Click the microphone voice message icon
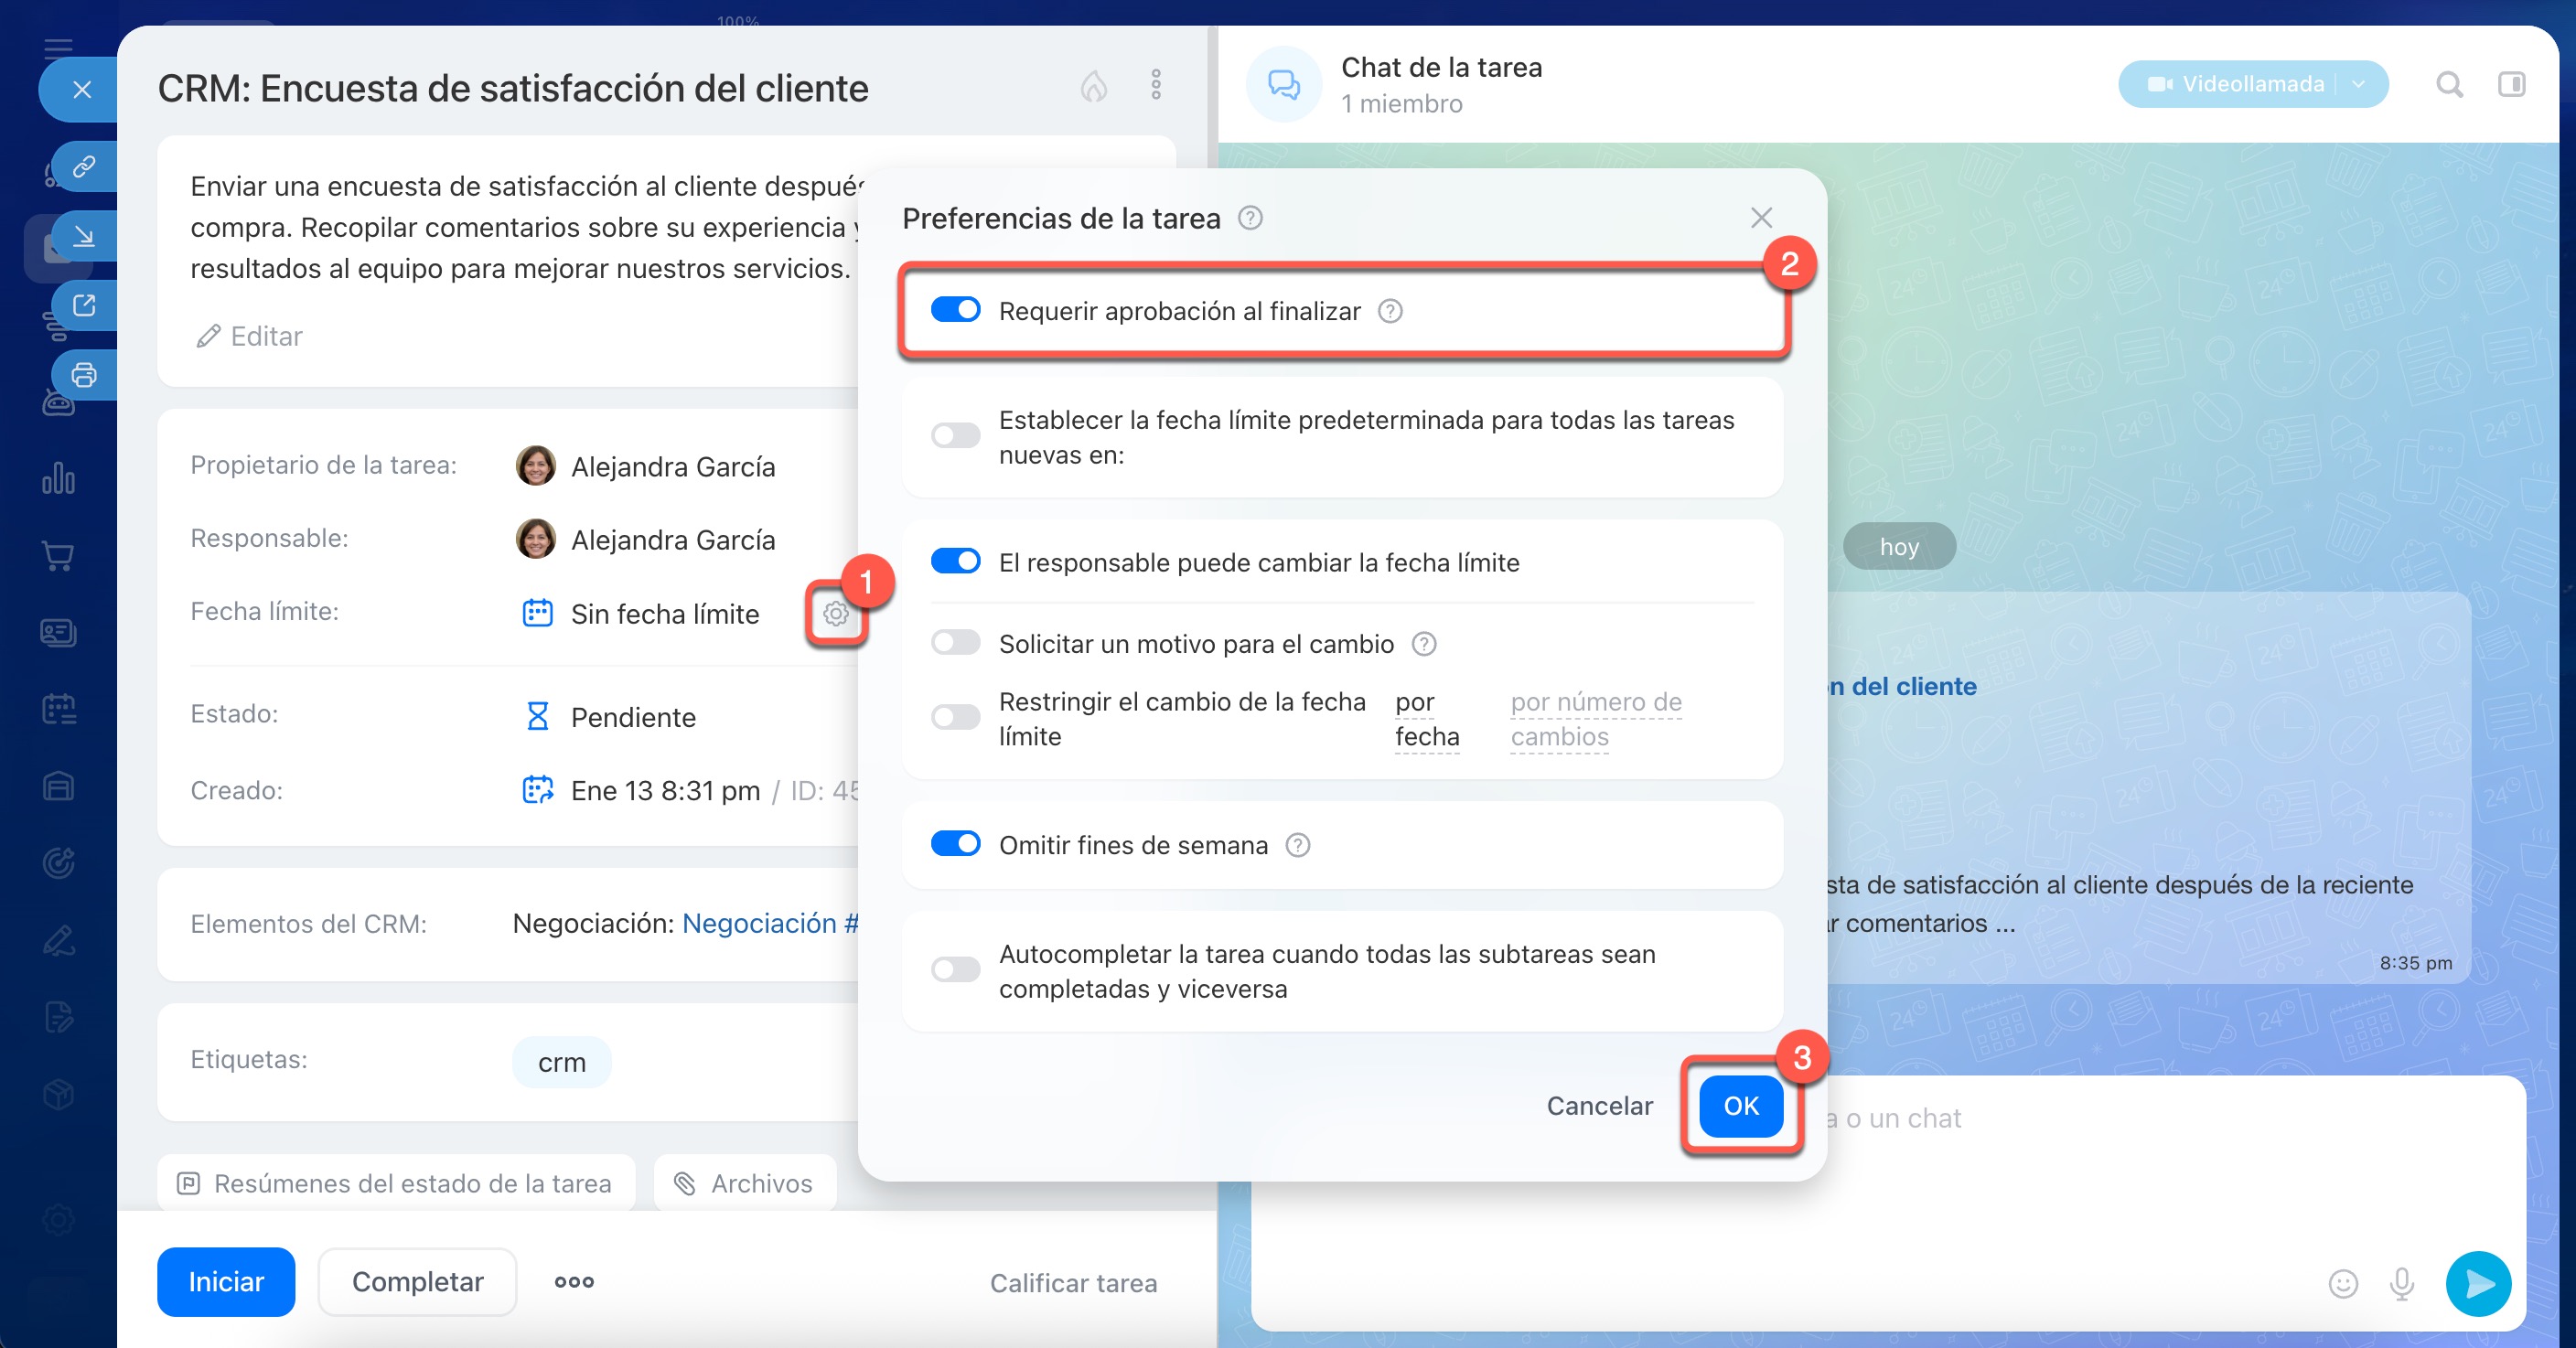The height and width of the screenshot is (1348, 2576). (2401, 1283)
